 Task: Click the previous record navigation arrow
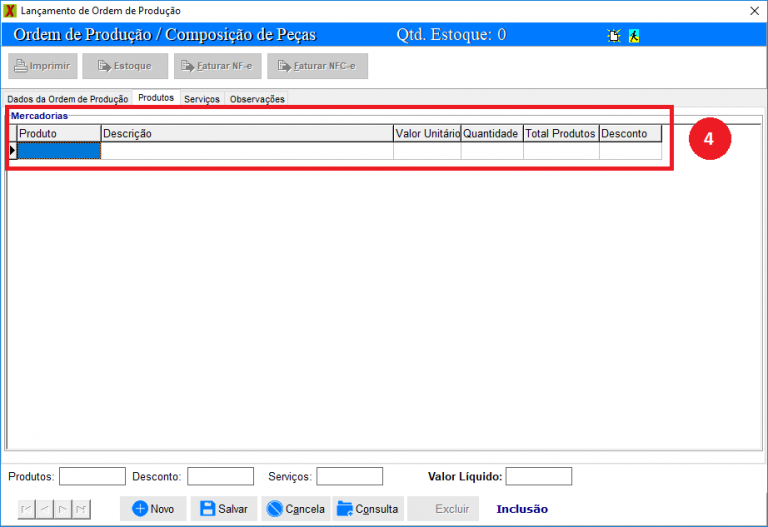click(x=44, y=509)
